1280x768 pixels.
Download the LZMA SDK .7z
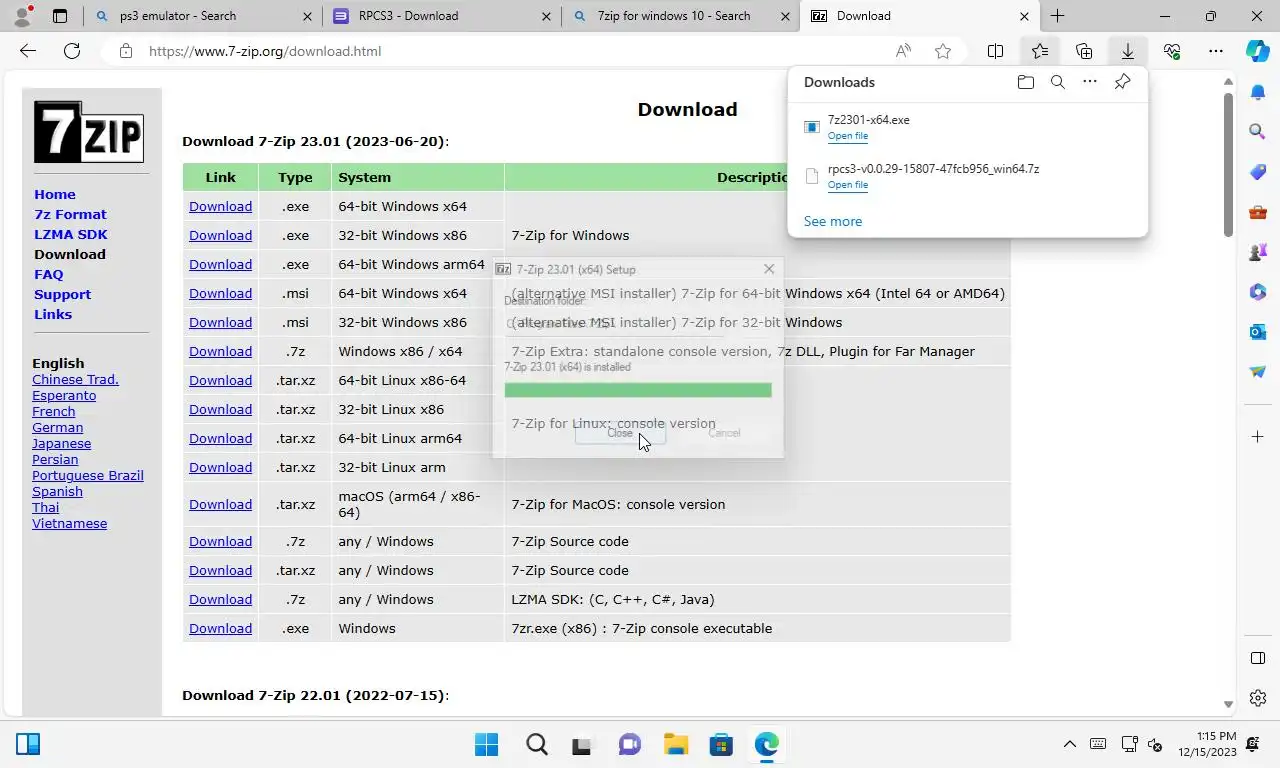pos(220,599)
